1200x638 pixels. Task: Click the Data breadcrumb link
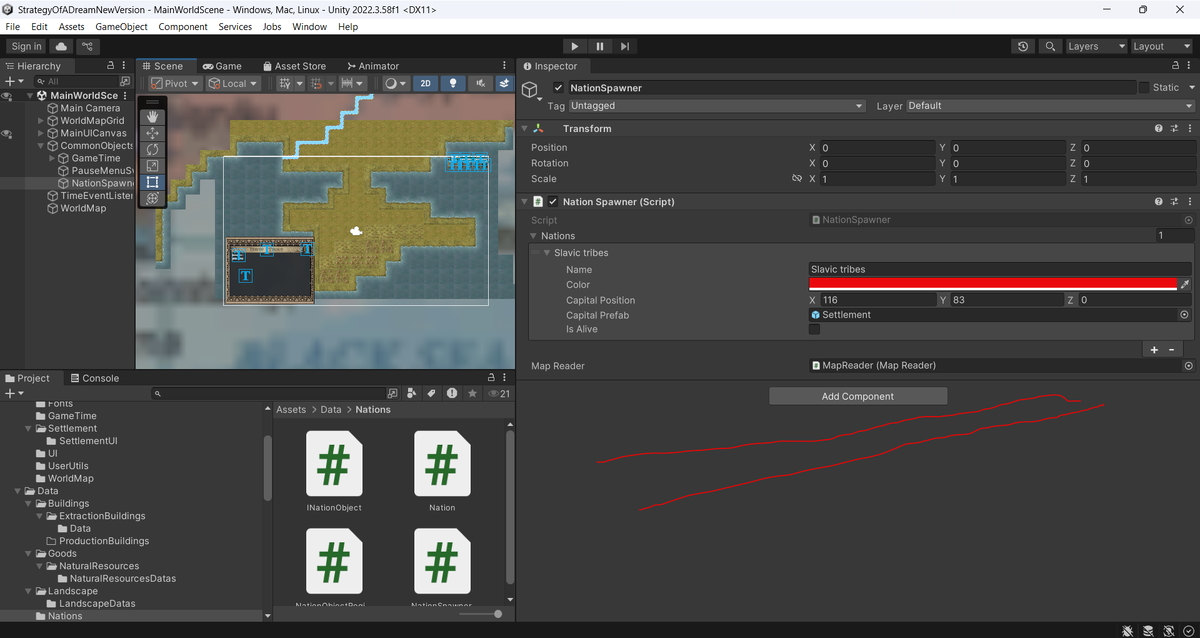click(331, 409)
